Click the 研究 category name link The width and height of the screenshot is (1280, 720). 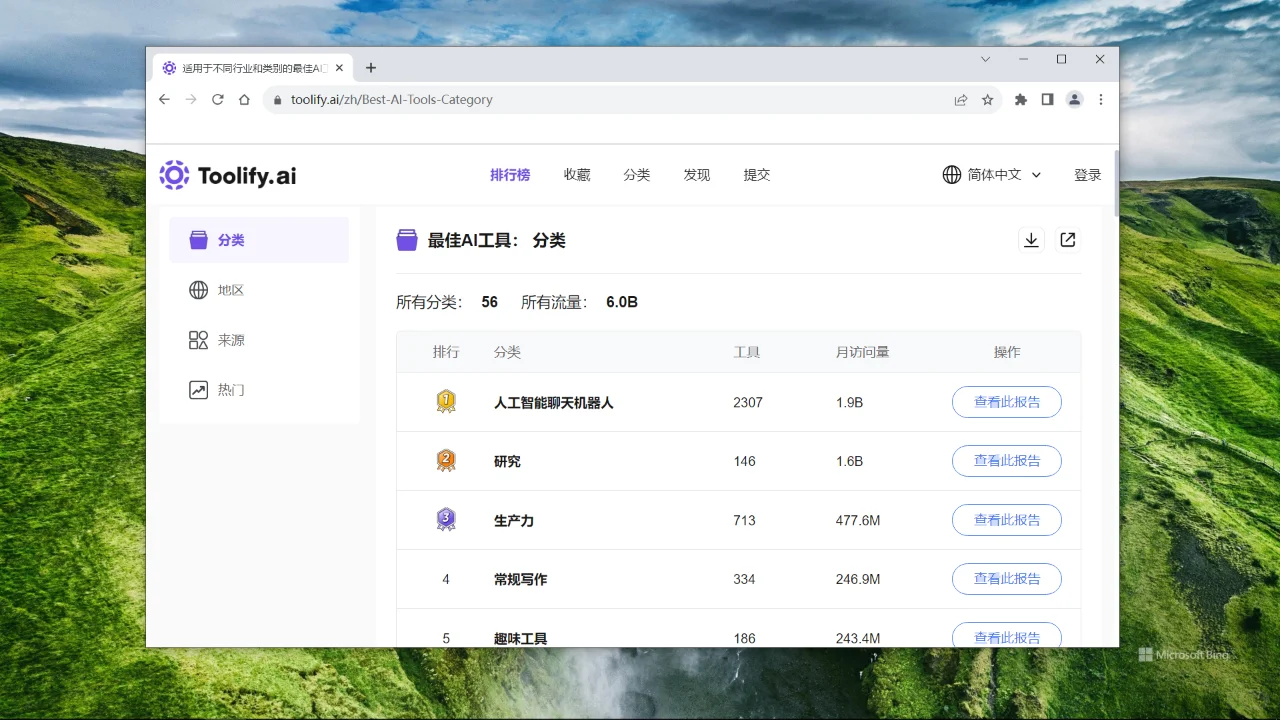tap(507, 461)
